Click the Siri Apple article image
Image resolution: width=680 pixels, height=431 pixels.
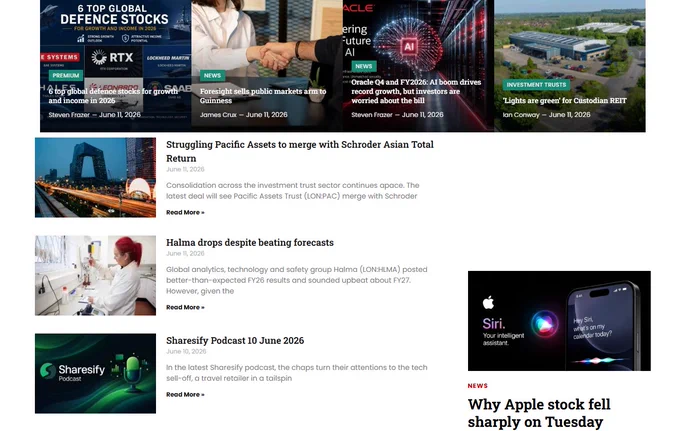[559, 321]
